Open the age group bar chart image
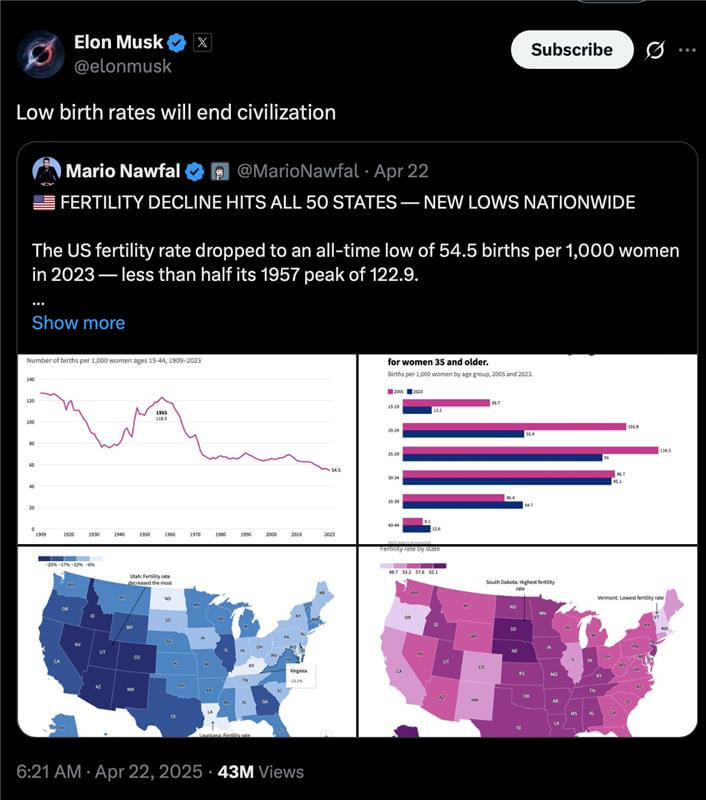Screen dimensions: 706x800 [x=528, y=449]
